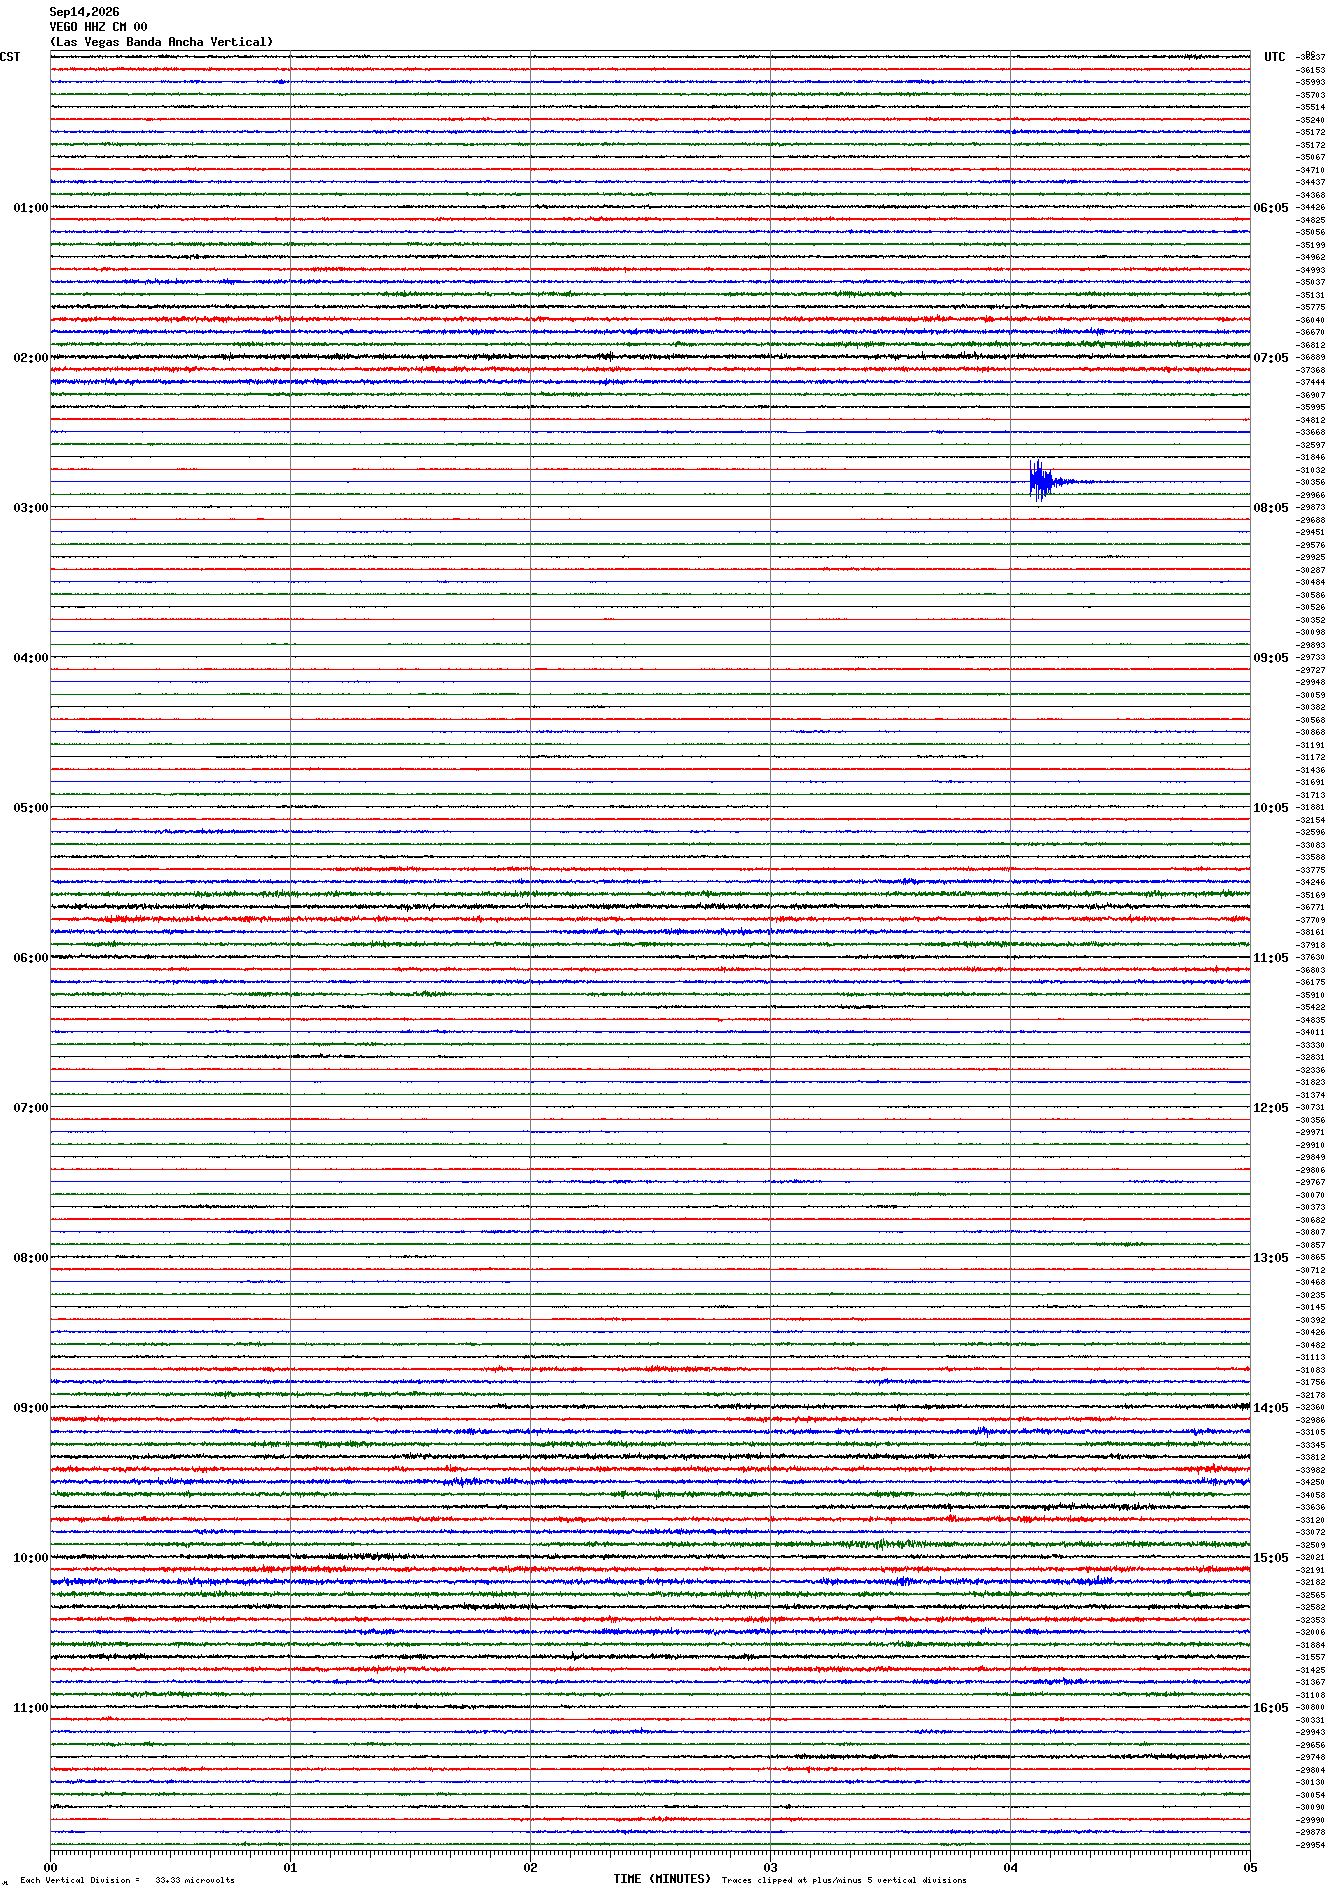Click the CST timezone header
The width and height of the screenshot is (1330, 1894).
pos(10,57)
